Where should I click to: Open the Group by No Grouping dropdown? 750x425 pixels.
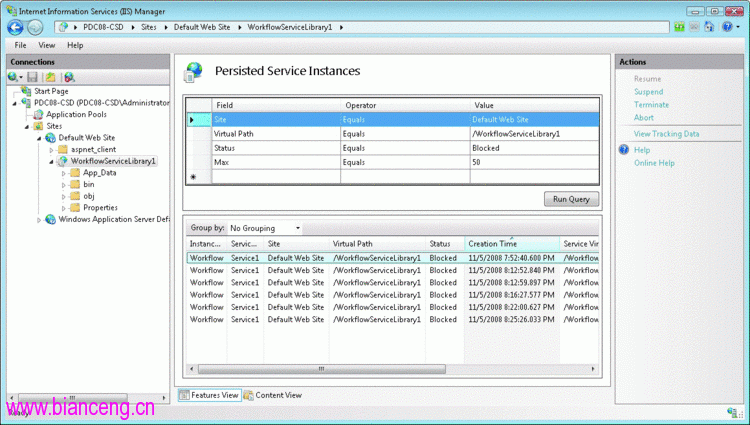pyautogui.click(x=265, y=228)
